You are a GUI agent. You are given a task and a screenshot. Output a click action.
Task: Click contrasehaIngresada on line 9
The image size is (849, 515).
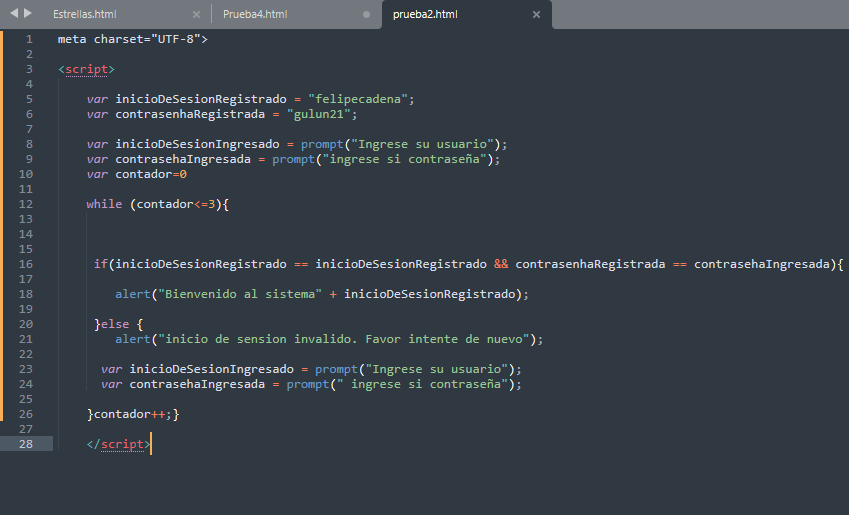click(183, 159)
